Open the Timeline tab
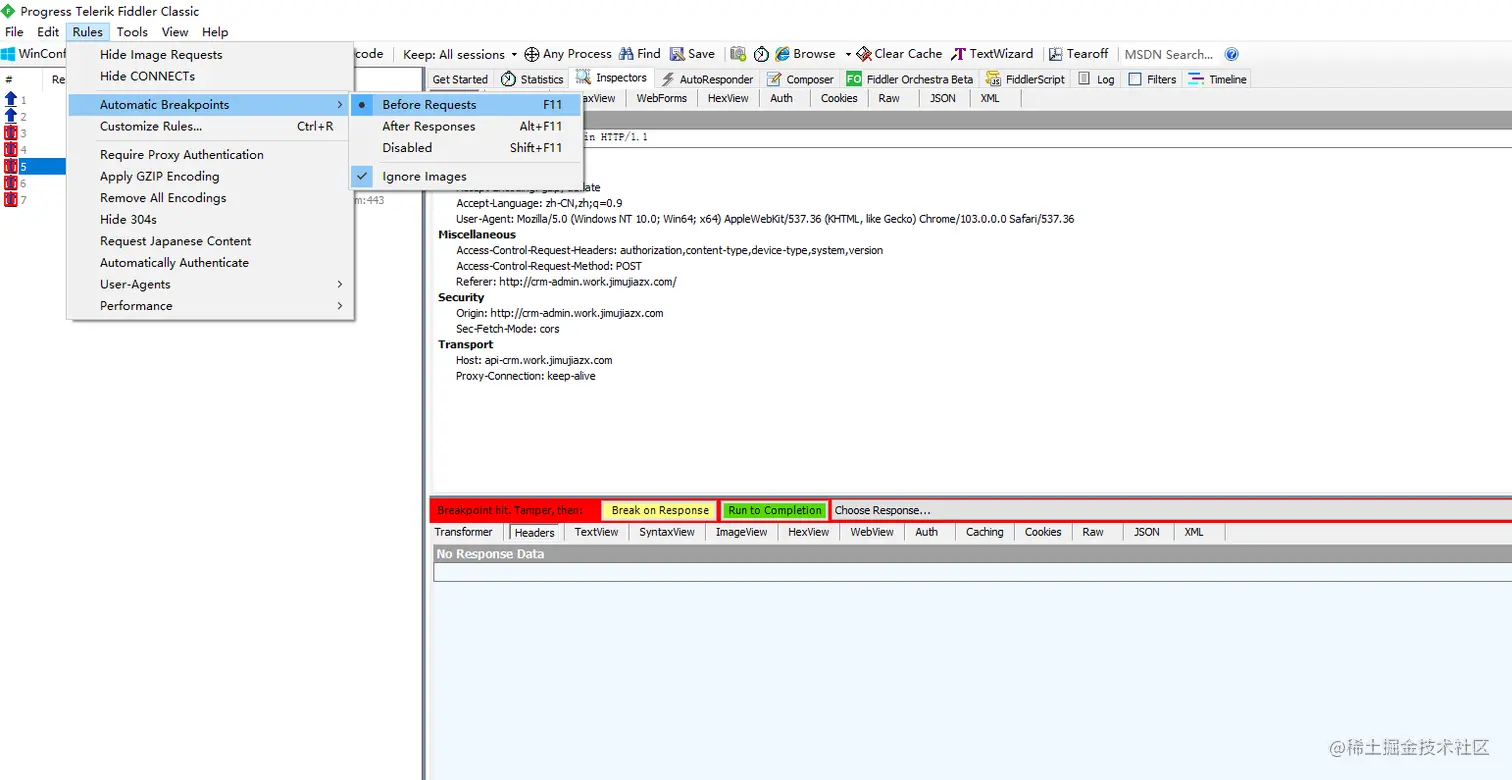This screenshot has width=1512, height=780. 1217,79
